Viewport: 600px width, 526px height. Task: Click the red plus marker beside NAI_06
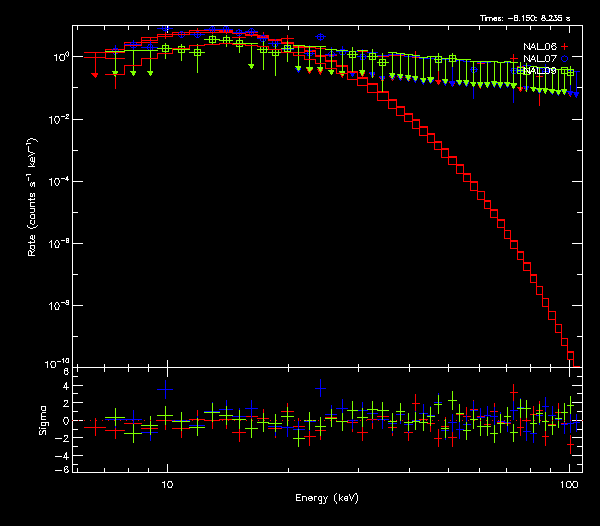[x=565, y=47]
